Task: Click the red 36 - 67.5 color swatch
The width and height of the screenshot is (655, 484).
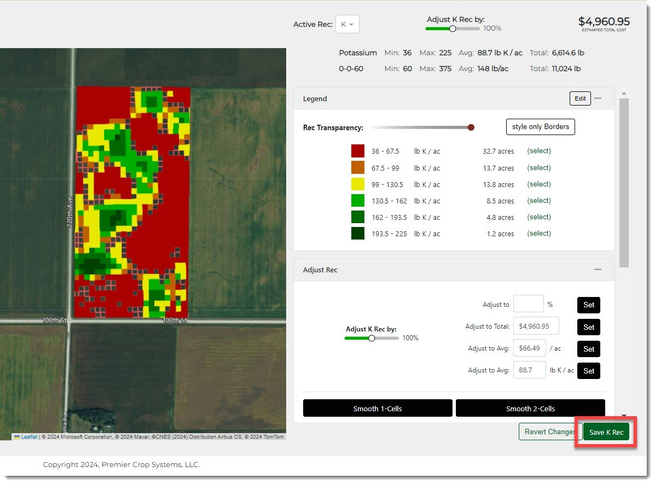Action: click(x=357, y=151)
